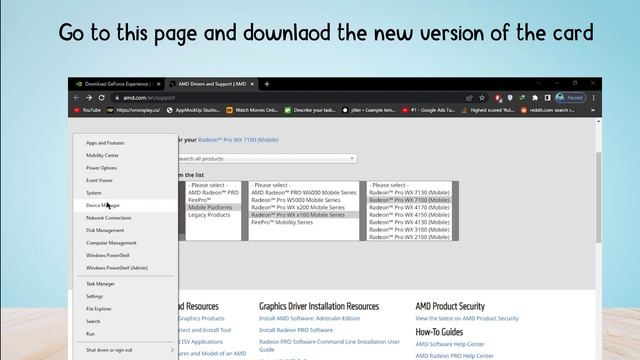The width and height of the screenshot is (640, 360).
Task: Reload the AMD support page
Action: pos(102,98)
